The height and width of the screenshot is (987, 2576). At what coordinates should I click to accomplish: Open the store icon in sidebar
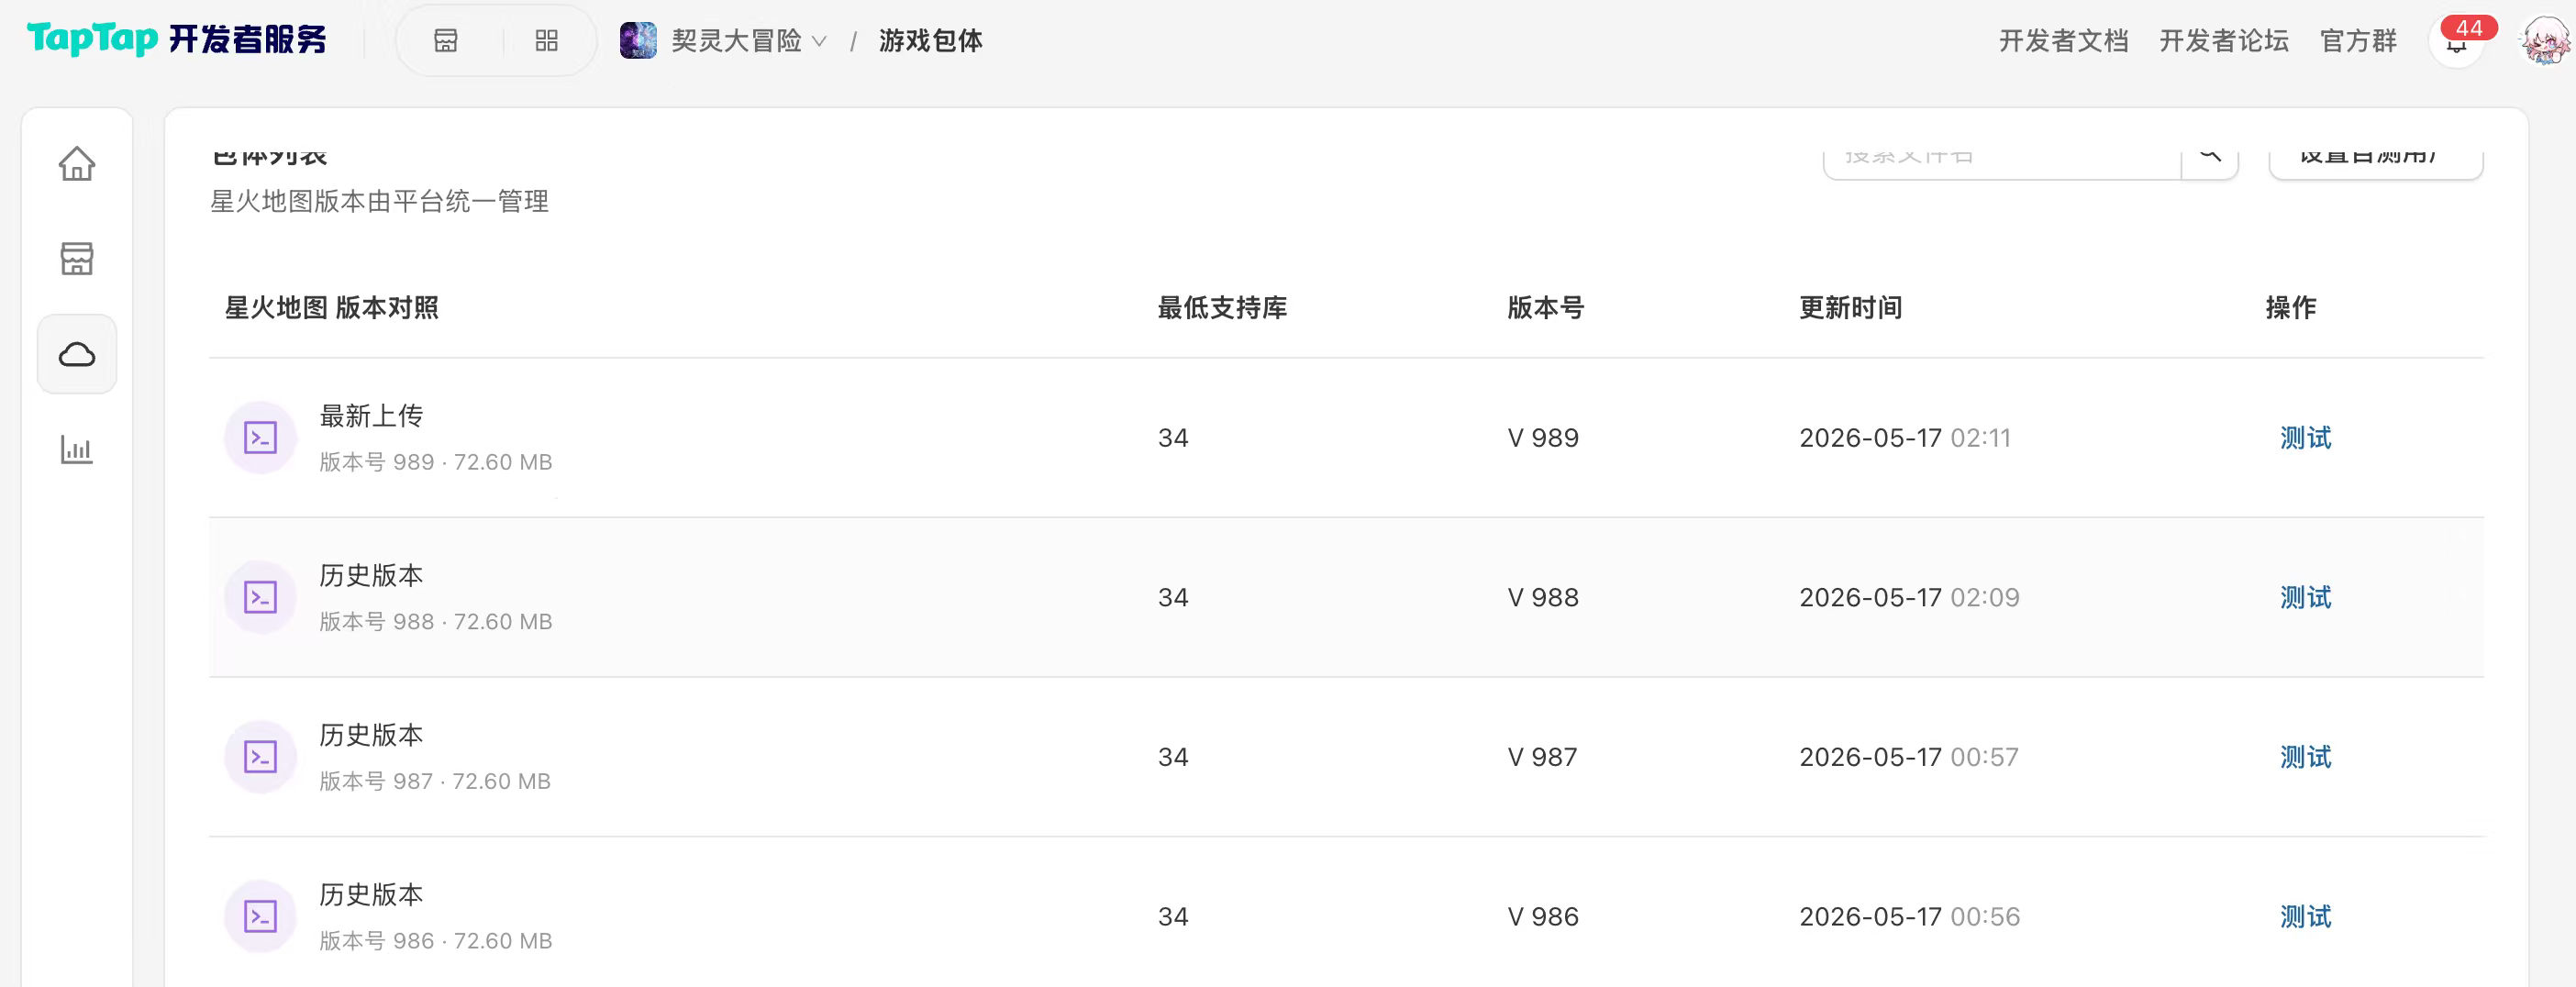click(77, 259)
